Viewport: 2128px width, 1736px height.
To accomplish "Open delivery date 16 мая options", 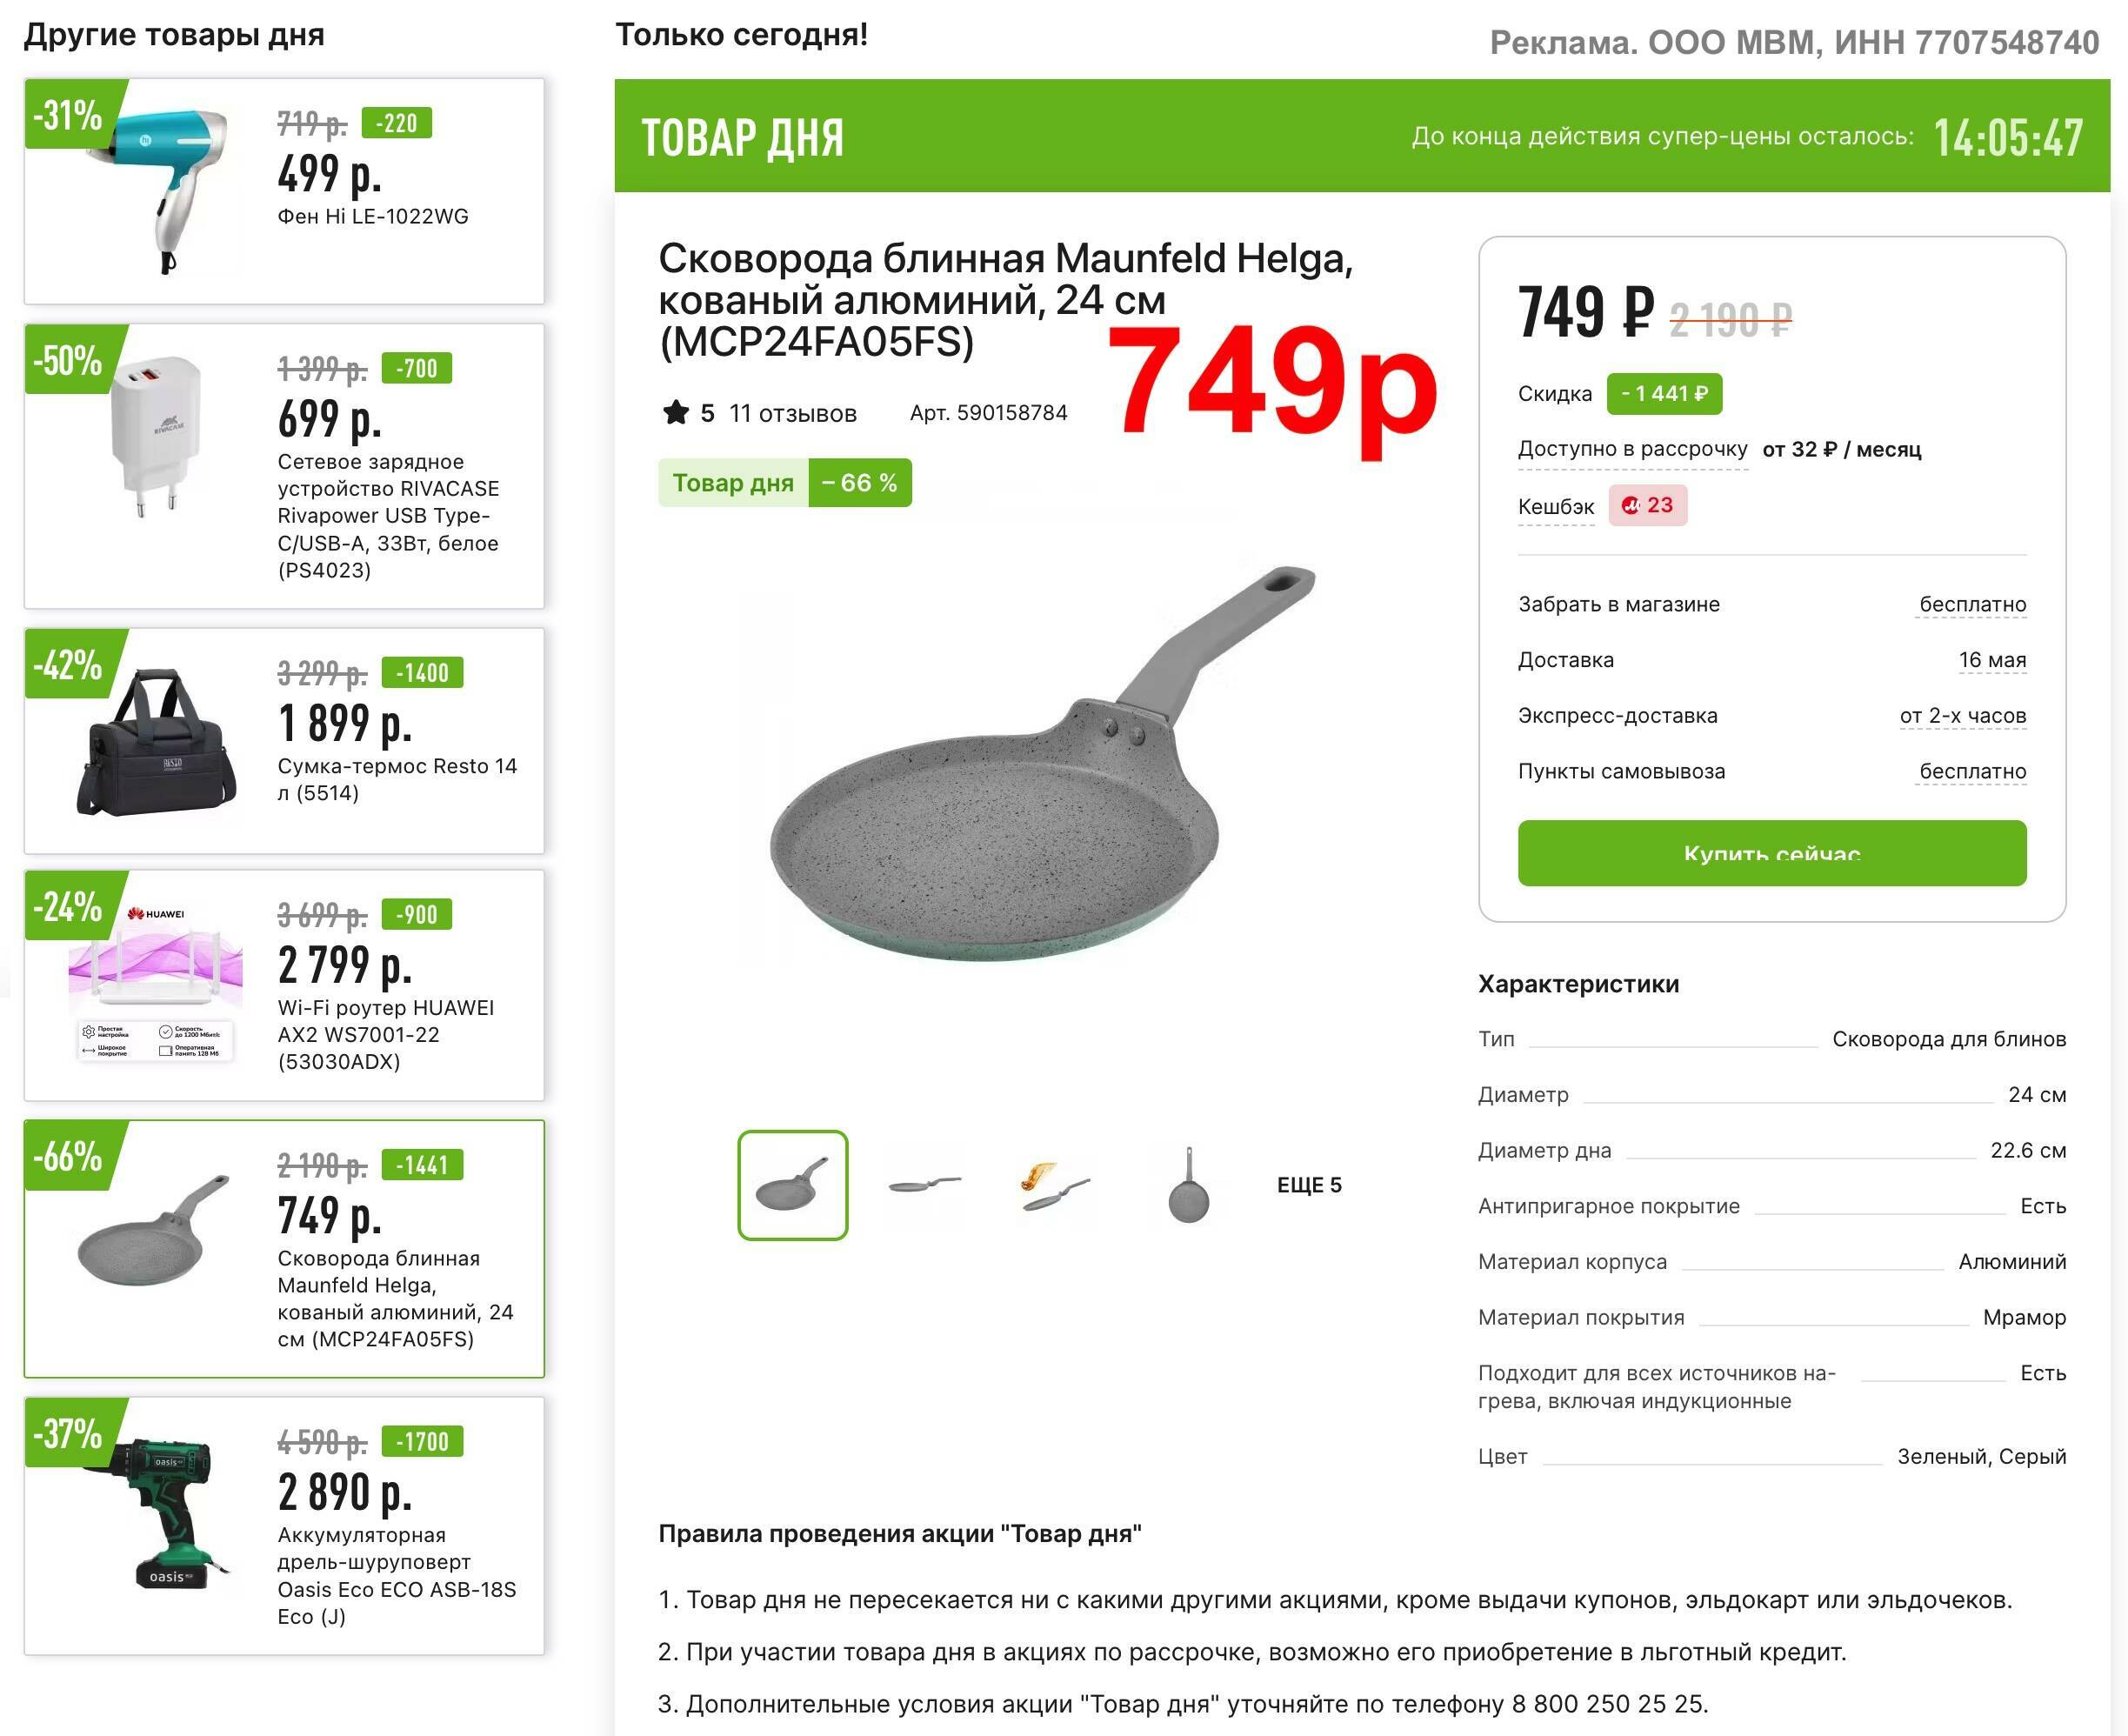I will coord(1992,660).
